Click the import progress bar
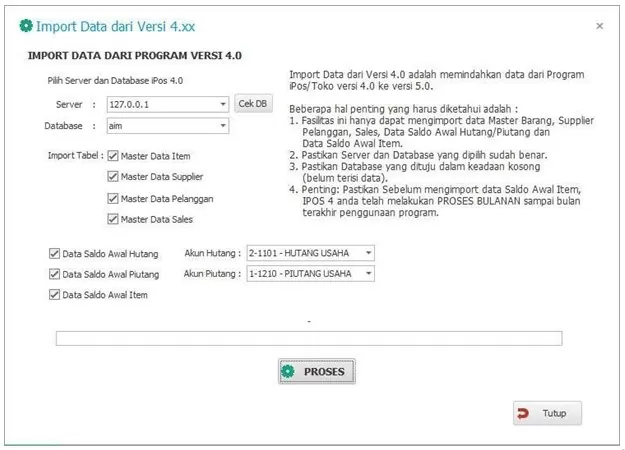The height and width of the screenshot is (450, 625). point(308,338)
